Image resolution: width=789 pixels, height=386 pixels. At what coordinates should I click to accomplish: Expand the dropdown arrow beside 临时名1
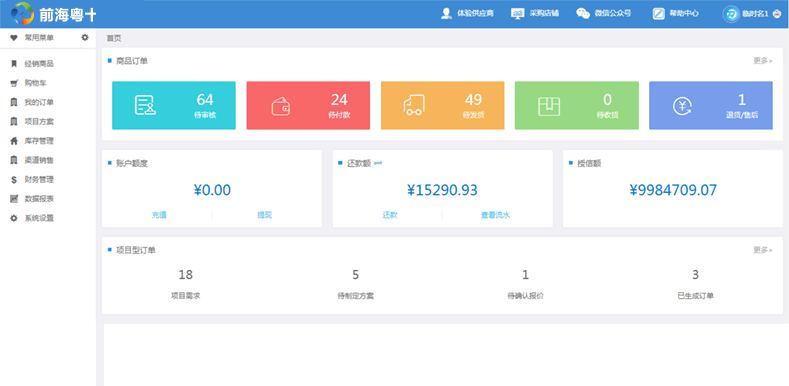click(x=776, y=14)
